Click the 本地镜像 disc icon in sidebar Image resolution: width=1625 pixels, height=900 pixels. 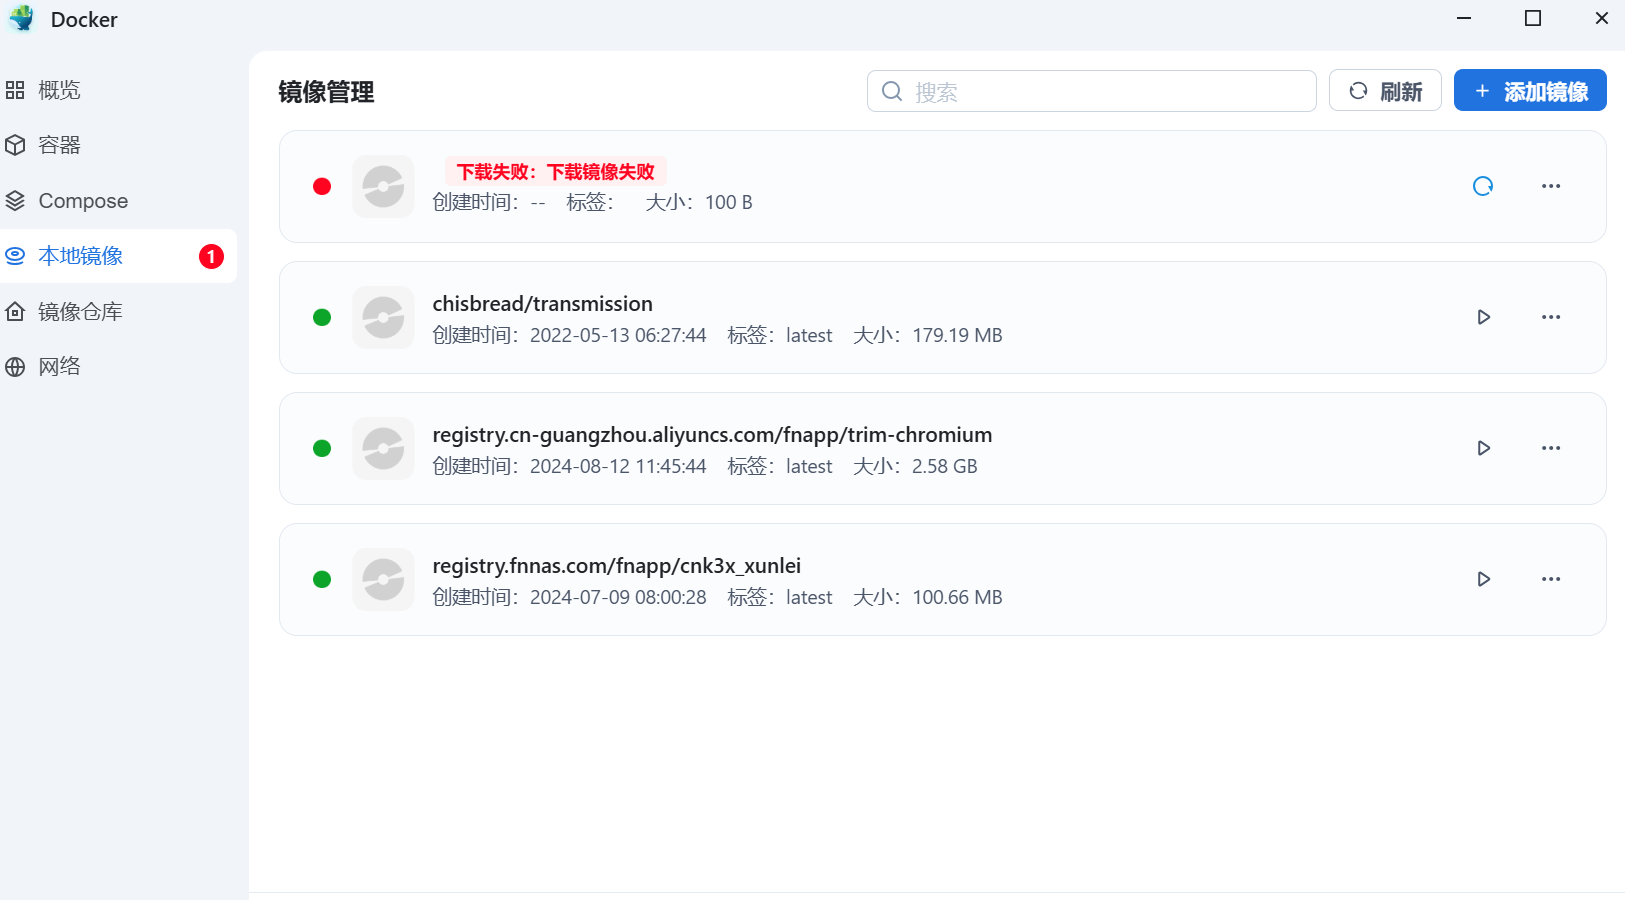click(x=15, y=256)
